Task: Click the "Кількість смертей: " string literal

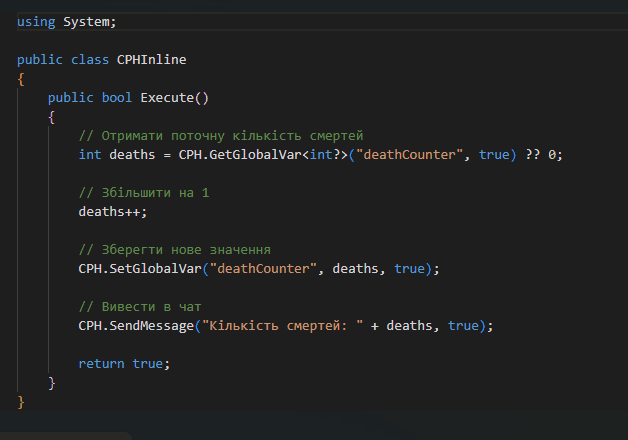Action: point(281,326)
